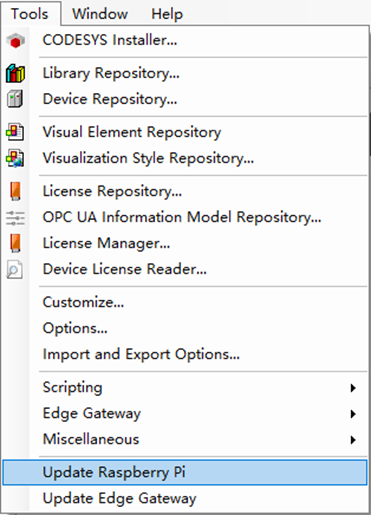Open the Help menu
The height and width of the screenshot is (515, 371).
click(167, 14)
